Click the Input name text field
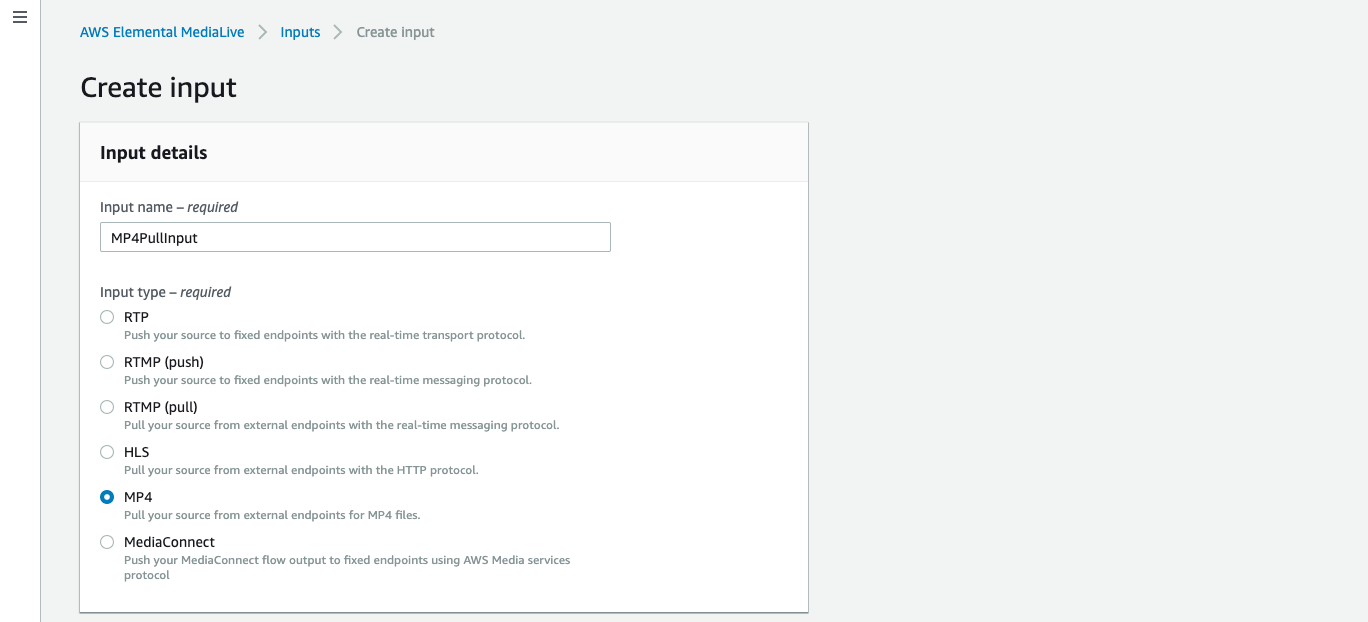Screen dimensions: 1368x622 click(354, 237)
